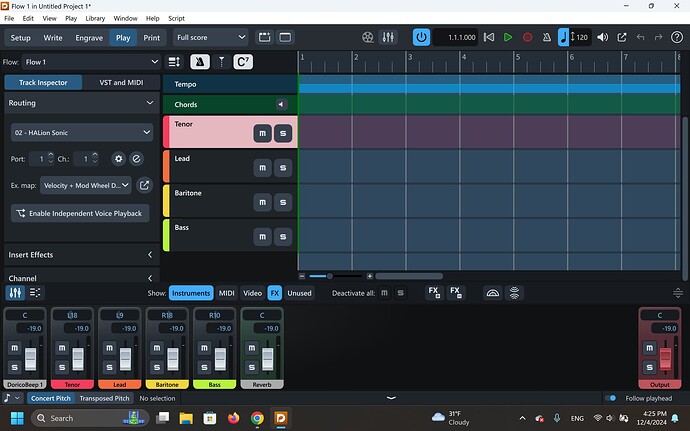Click the first FX channel icon

[x=434, y=292]
